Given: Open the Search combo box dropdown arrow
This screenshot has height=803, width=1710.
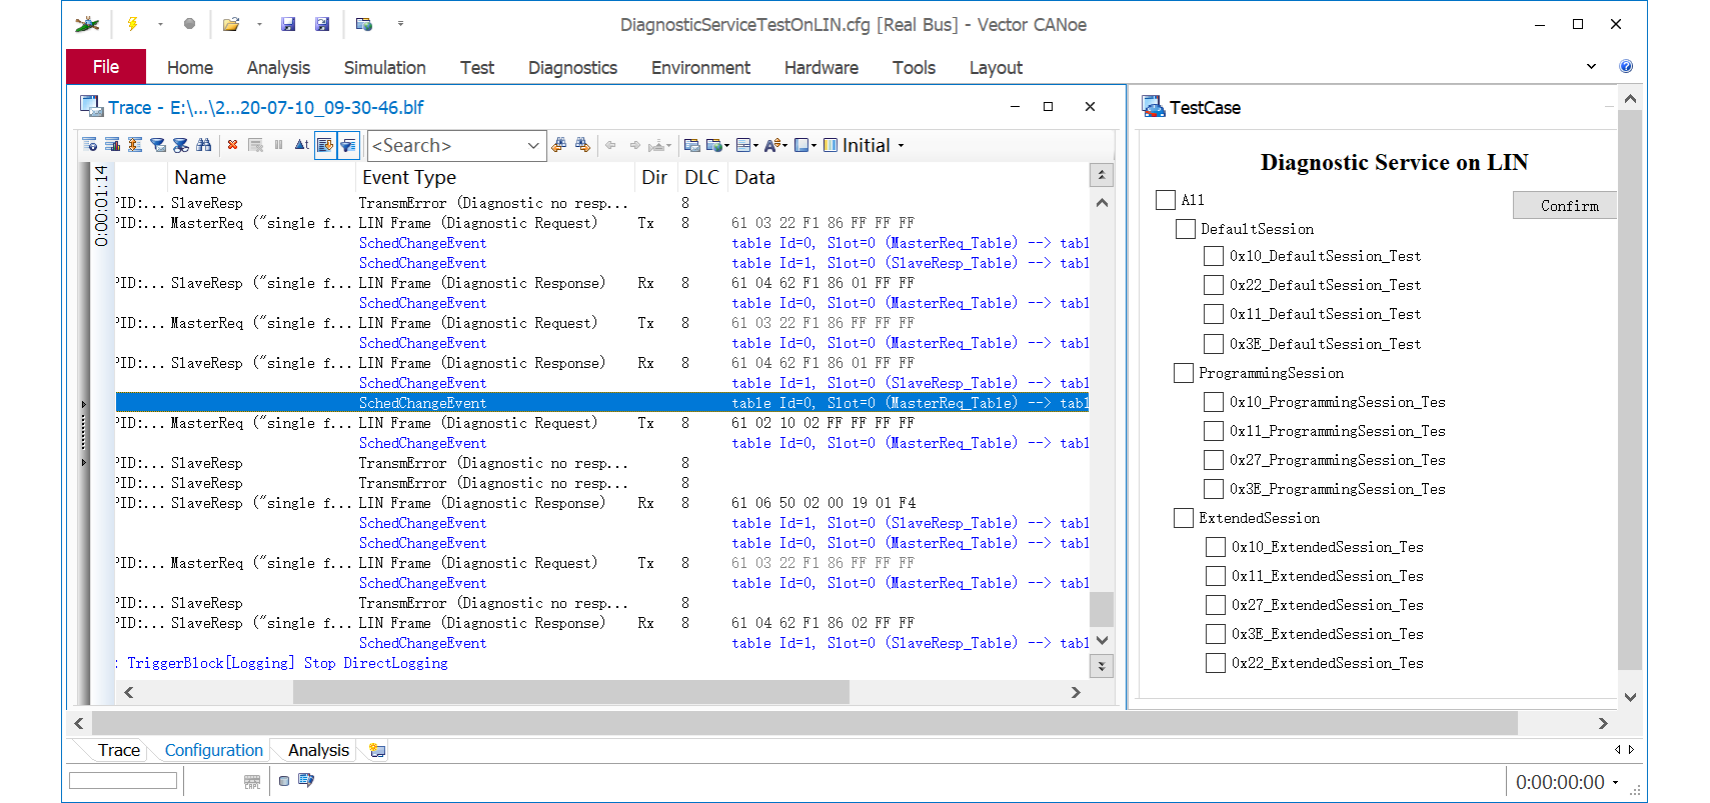Looking at the screenshot, I should [533, 146].
